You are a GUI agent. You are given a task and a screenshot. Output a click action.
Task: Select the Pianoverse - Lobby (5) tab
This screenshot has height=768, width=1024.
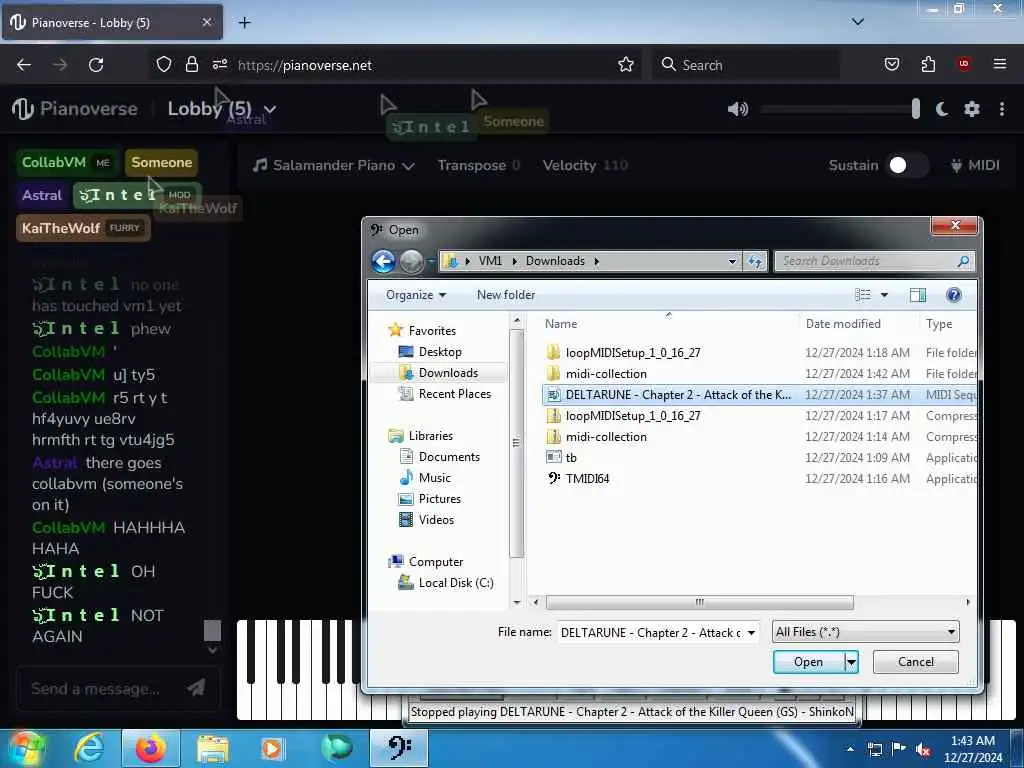tap(112, 23)
